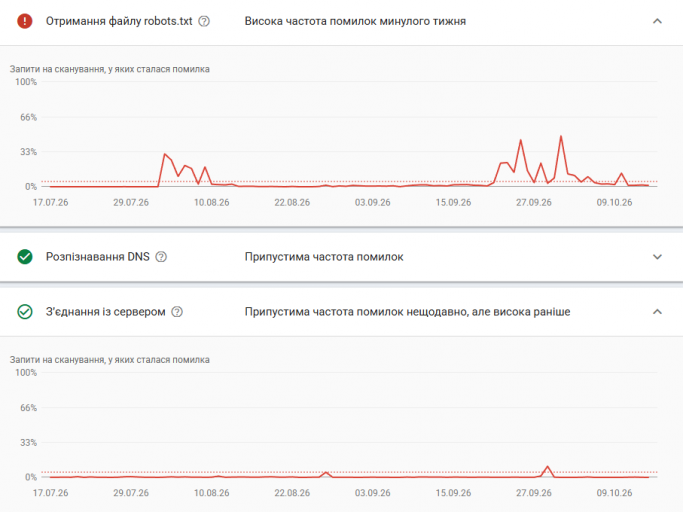This screenshot has height=512, width=683.
Task: Click 09.10.26 date label on robots.txt chart
Action: [x=614, y=202]
